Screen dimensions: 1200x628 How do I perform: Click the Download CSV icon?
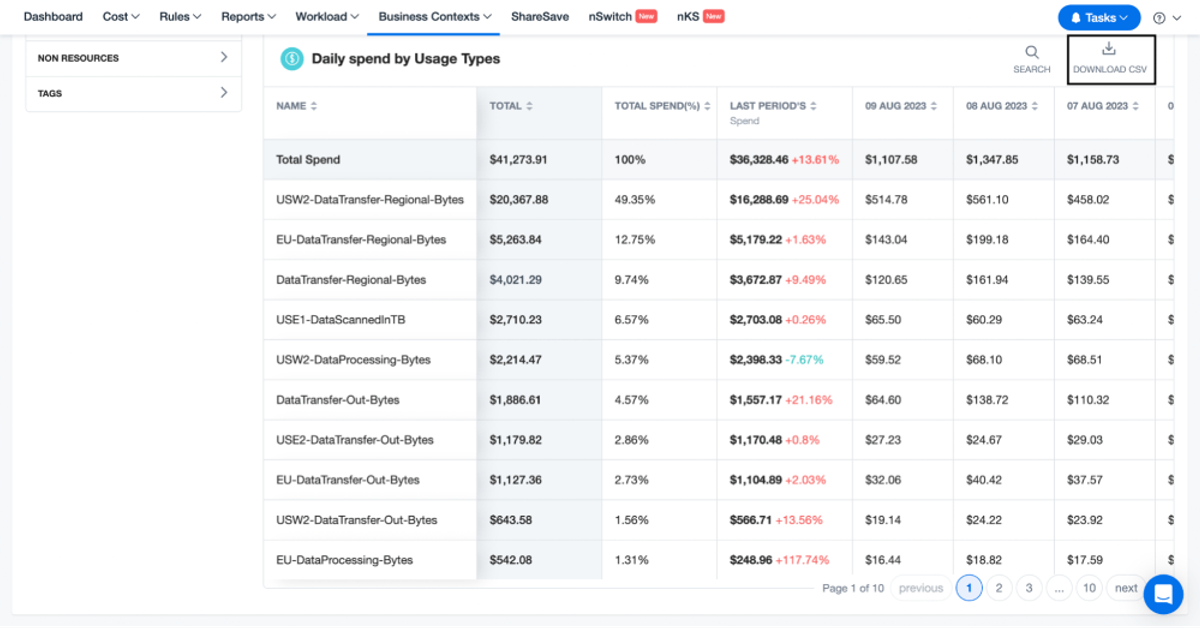pos(1109,49)
